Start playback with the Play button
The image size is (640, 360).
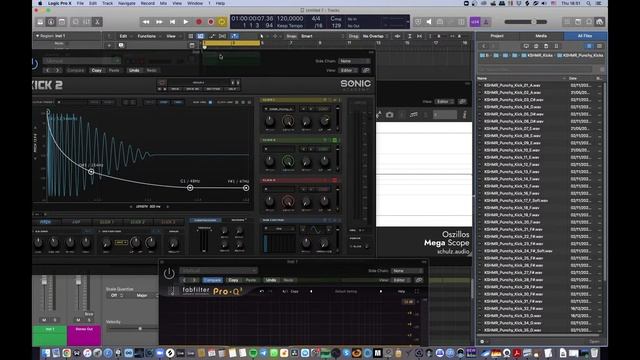tap(186, 22)
